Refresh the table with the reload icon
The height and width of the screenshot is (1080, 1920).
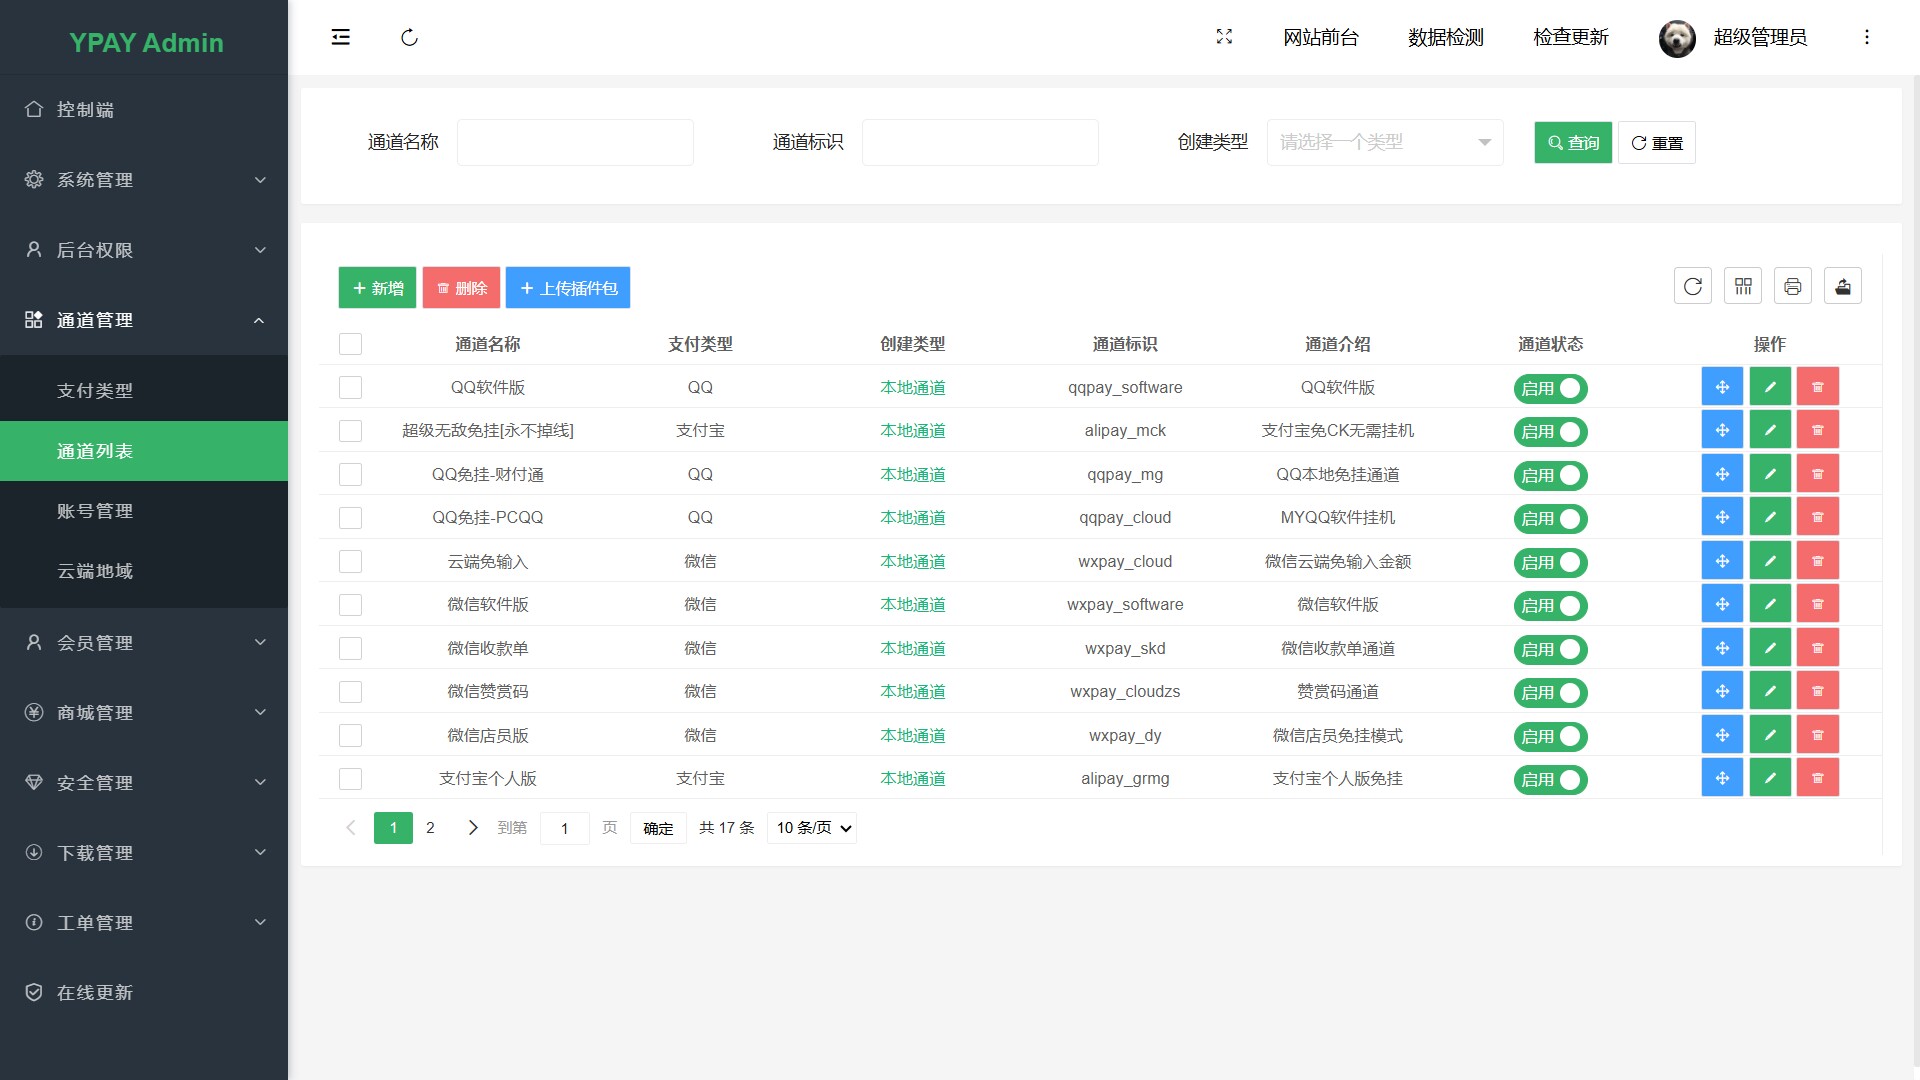[x=1692, y=285]
